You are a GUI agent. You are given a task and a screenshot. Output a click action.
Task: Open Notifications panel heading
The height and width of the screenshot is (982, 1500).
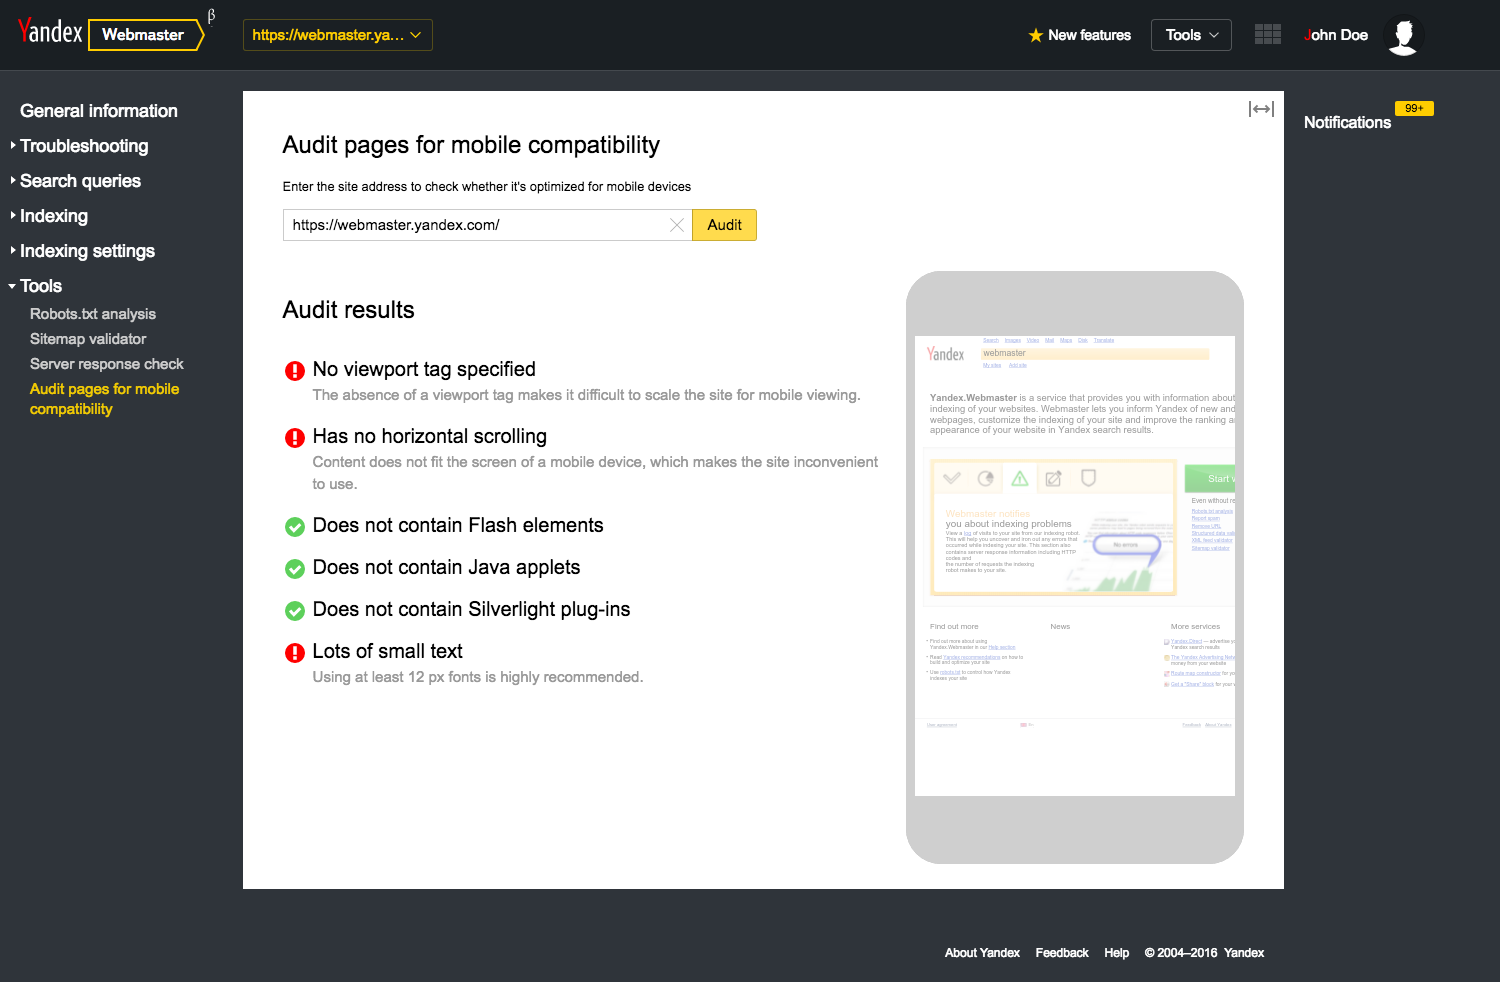tap(1347, 122)
